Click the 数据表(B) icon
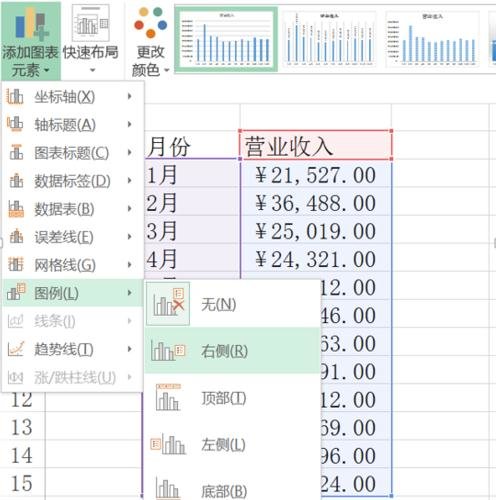496x500 pixels. pyautogui.click(x=16, y=209)
